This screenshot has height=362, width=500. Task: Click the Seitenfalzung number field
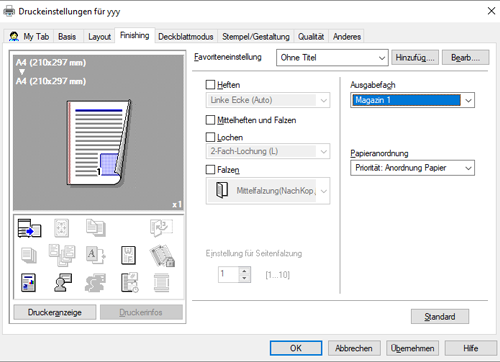pyautogui.click(x=229, y=274)
